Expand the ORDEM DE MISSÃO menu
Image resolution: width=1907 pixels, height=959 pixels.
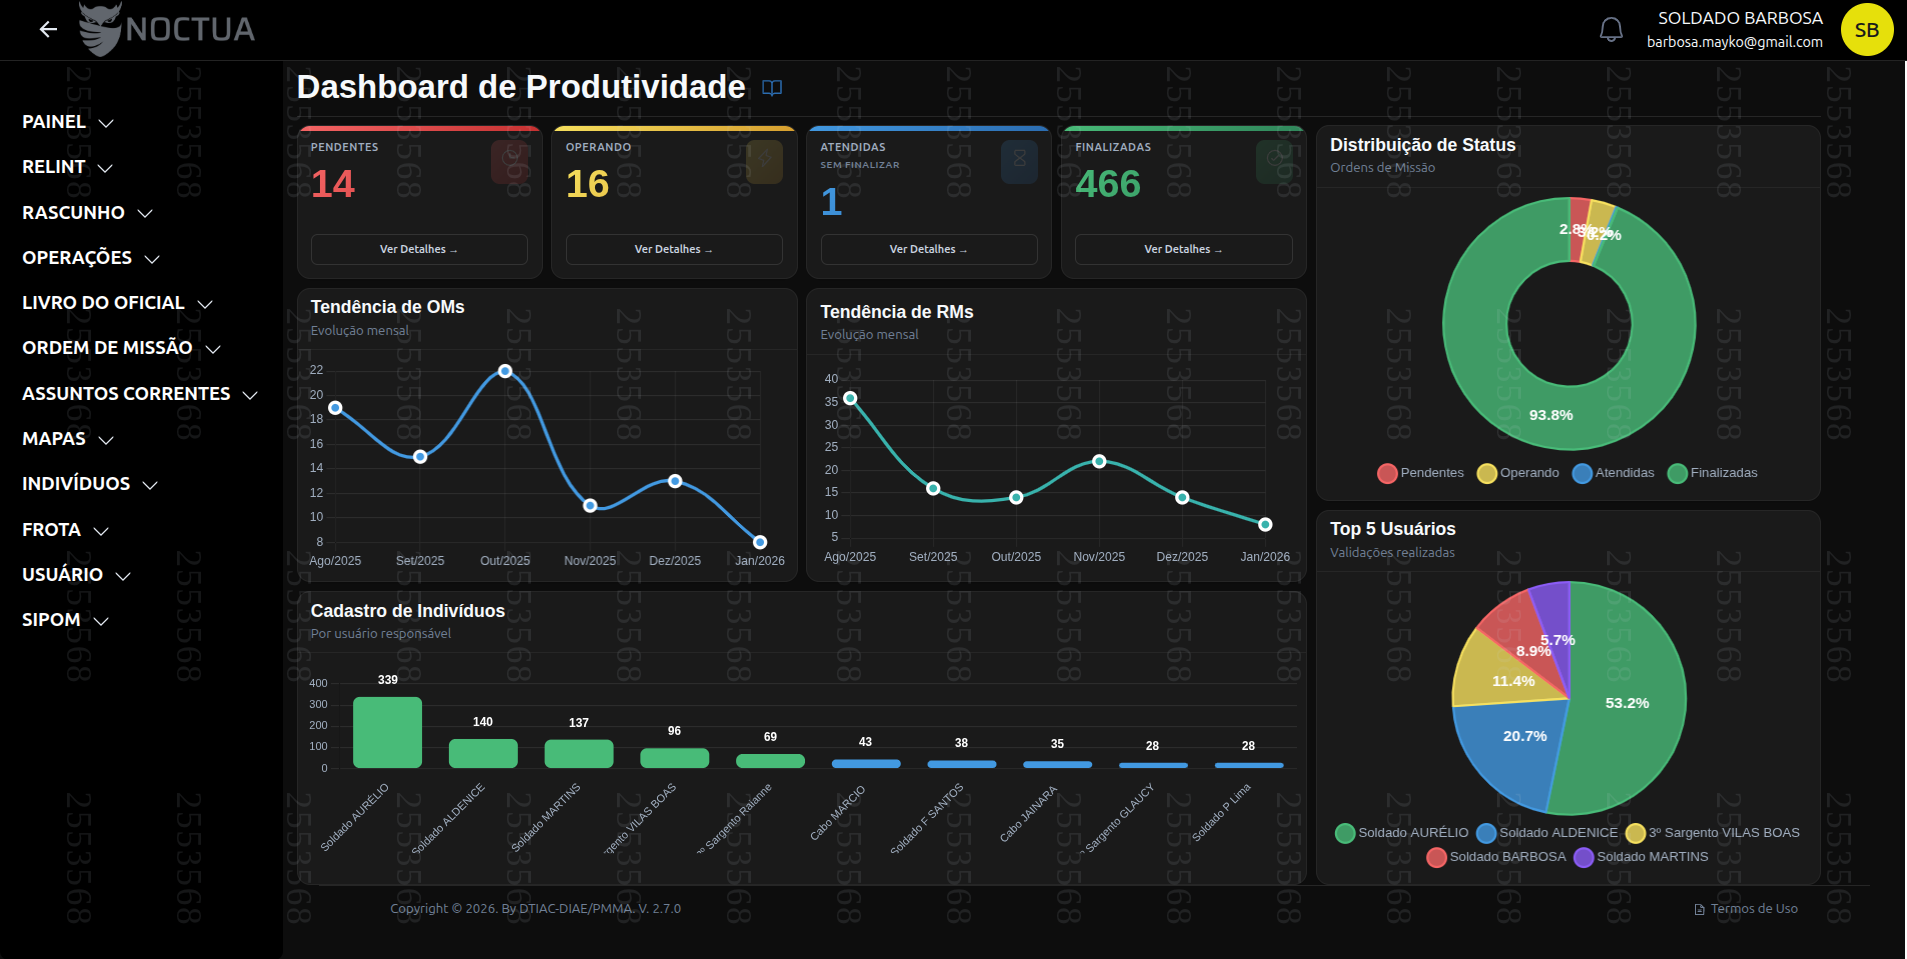[120, 348]
